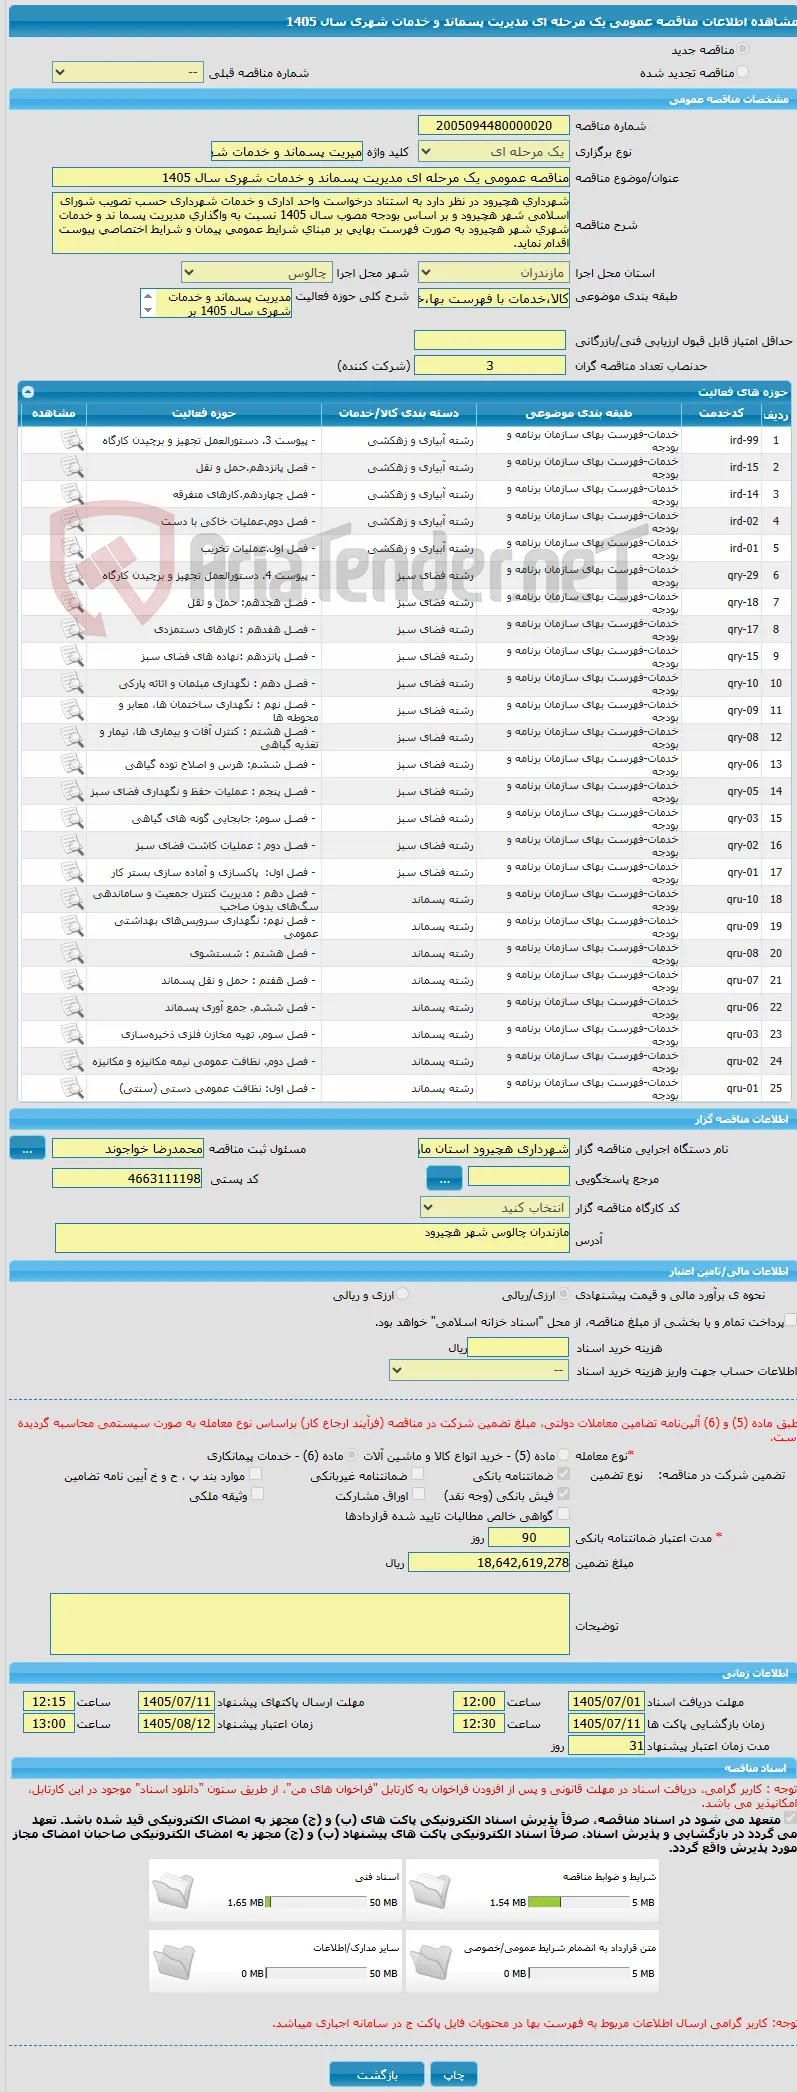This screenshot has height=2092, width=797.
Task: Select مناقصه تجدید شده radio button
Action: coord(742,72)
